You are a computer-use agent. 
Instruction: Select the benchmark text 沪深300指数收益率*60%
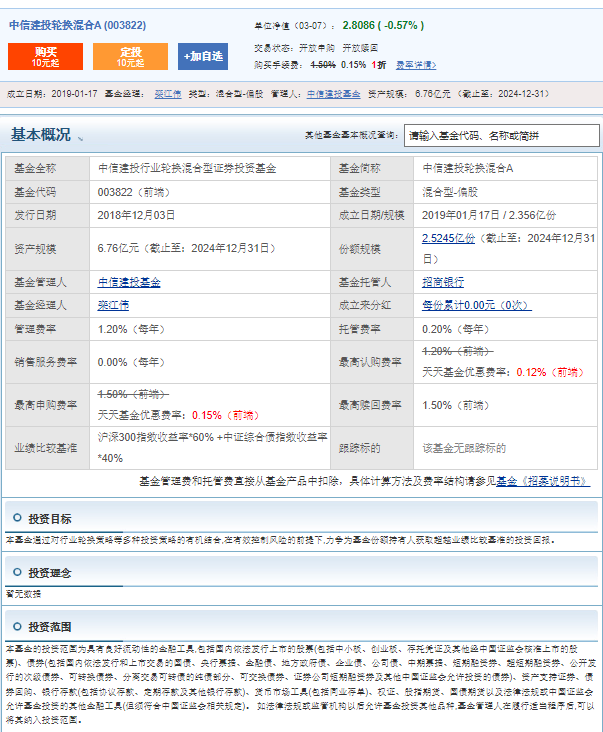[155, 437]
